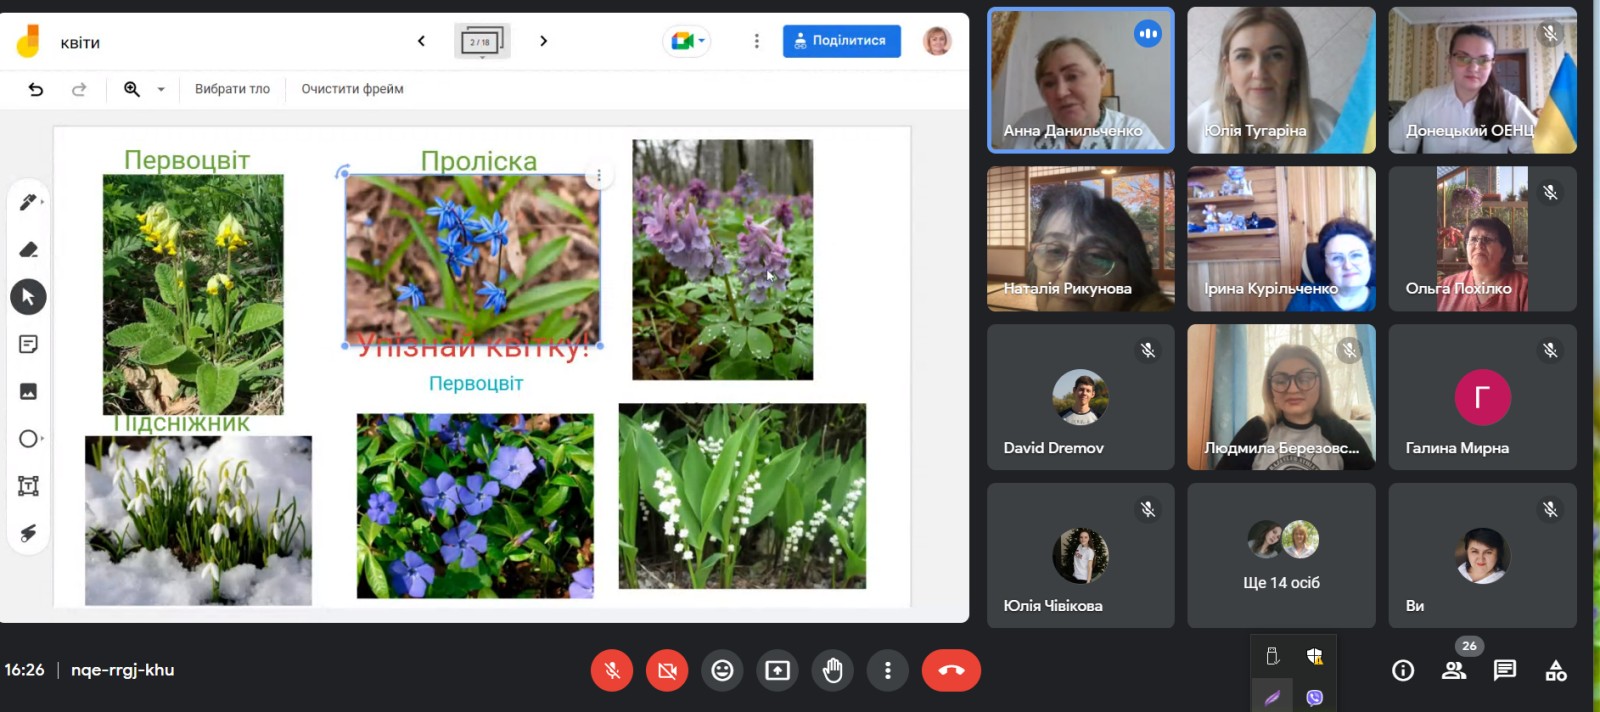Image resolution: width=1600 pixels, height=712 pixels.
Task: Go to the next frame arrow
Action: pos(543,41)
